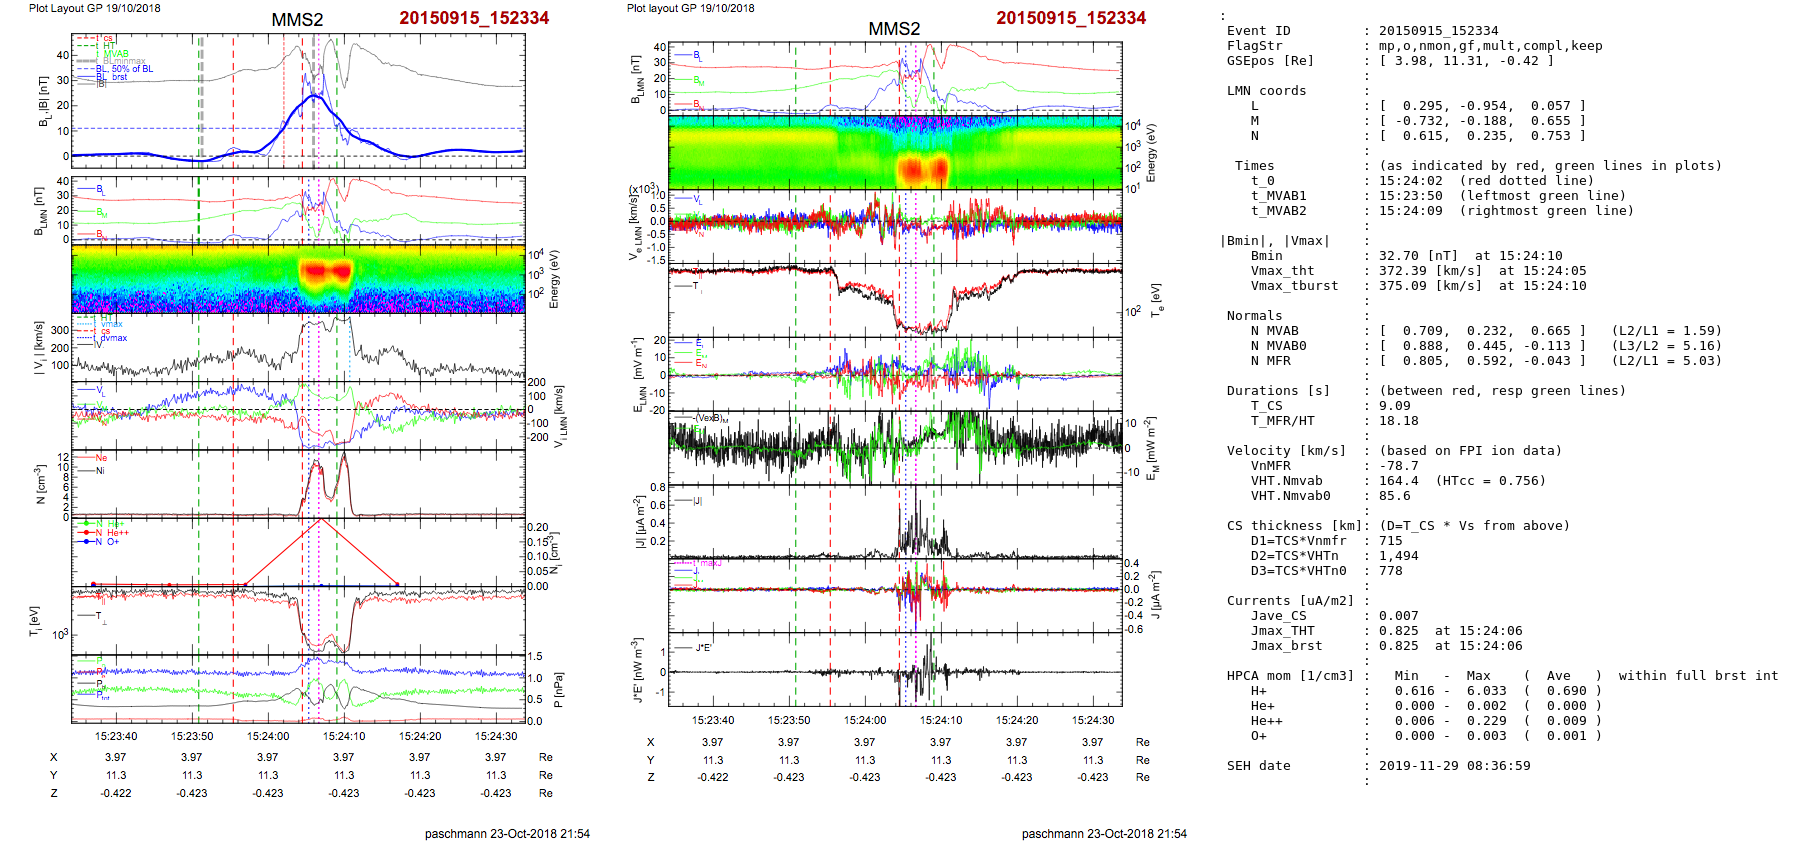The image size is (1804, 841).
Task: Select the red 20150915_152334 heading over the right plot
Action: 1071,18
